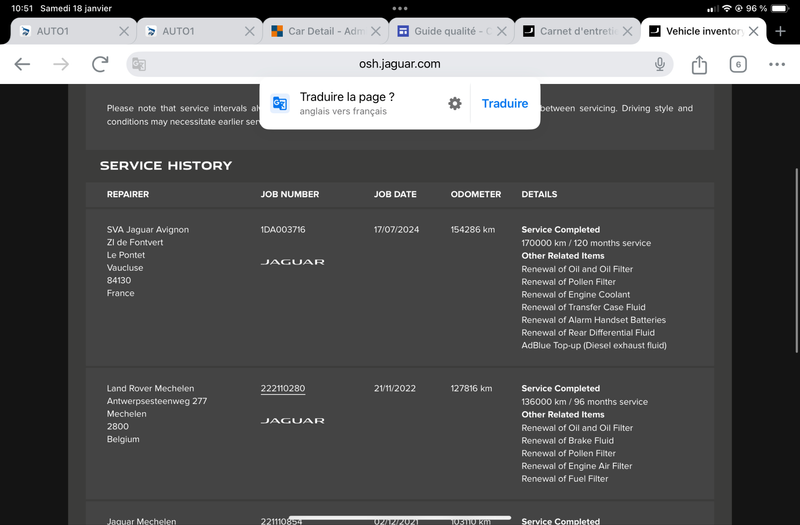Click odometer value 154286 km
The image size is (800, 525).
[472, 230]
